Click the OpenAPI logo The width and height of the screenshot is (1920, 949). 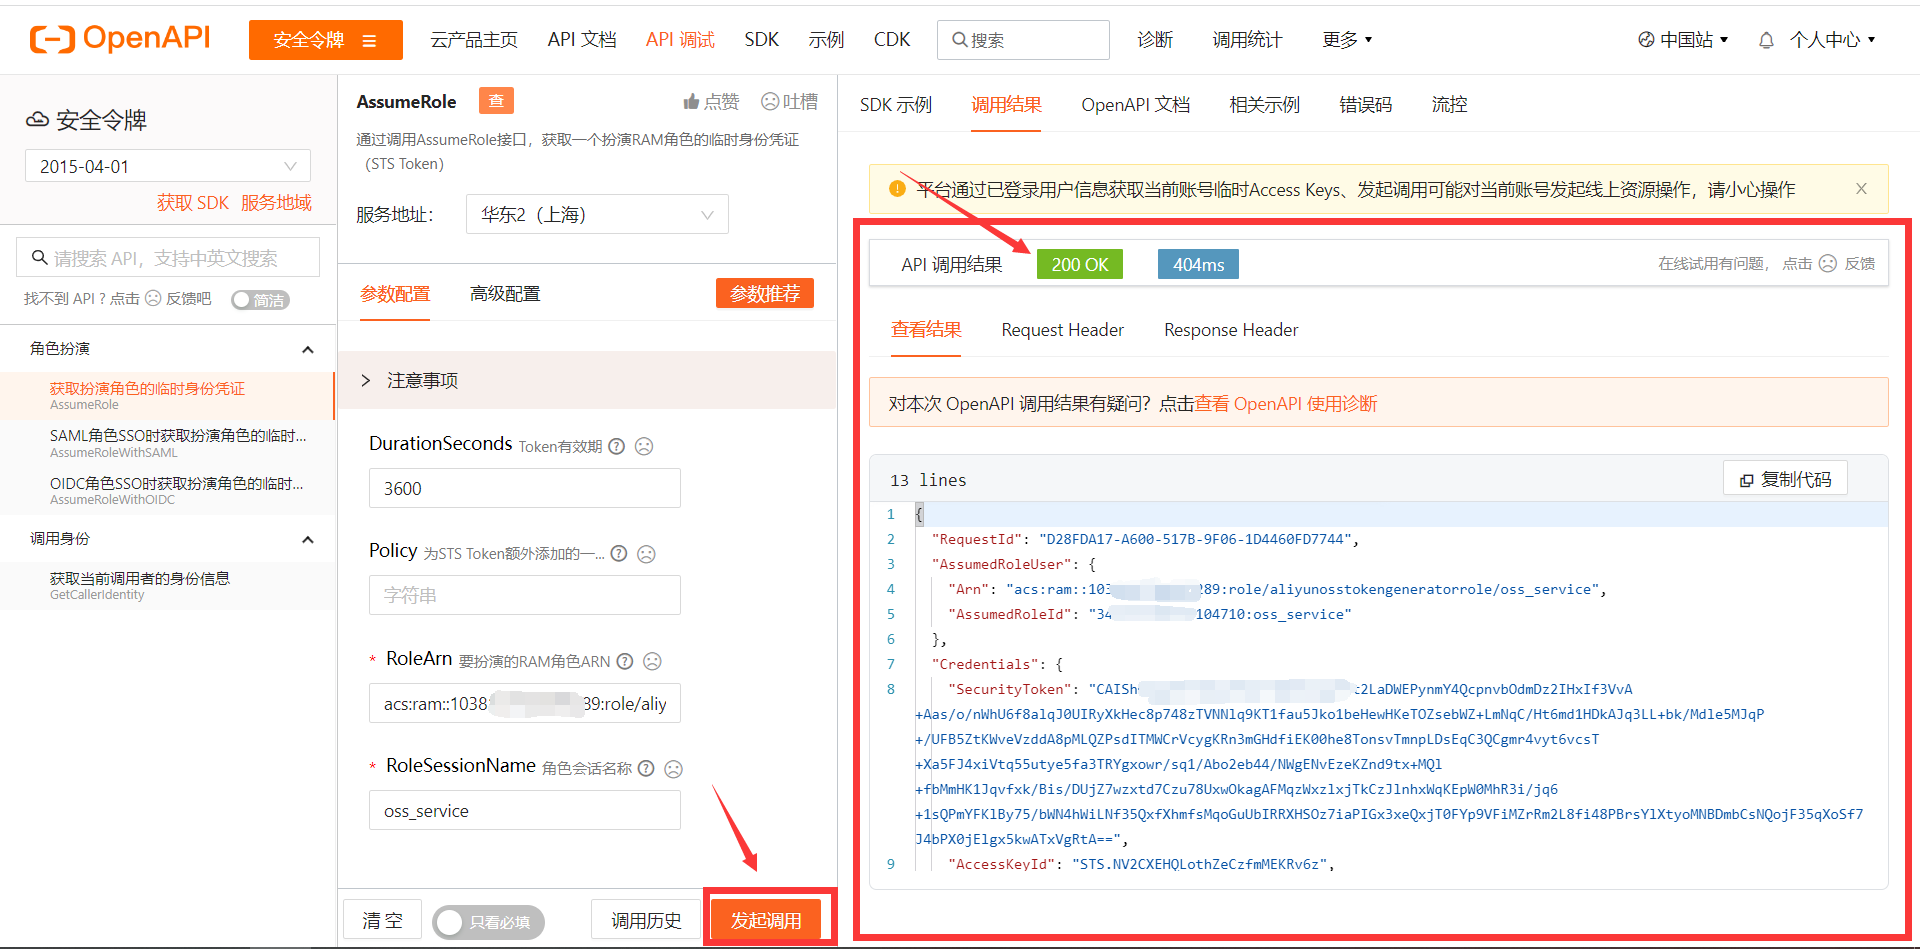(x=120, y=39)
